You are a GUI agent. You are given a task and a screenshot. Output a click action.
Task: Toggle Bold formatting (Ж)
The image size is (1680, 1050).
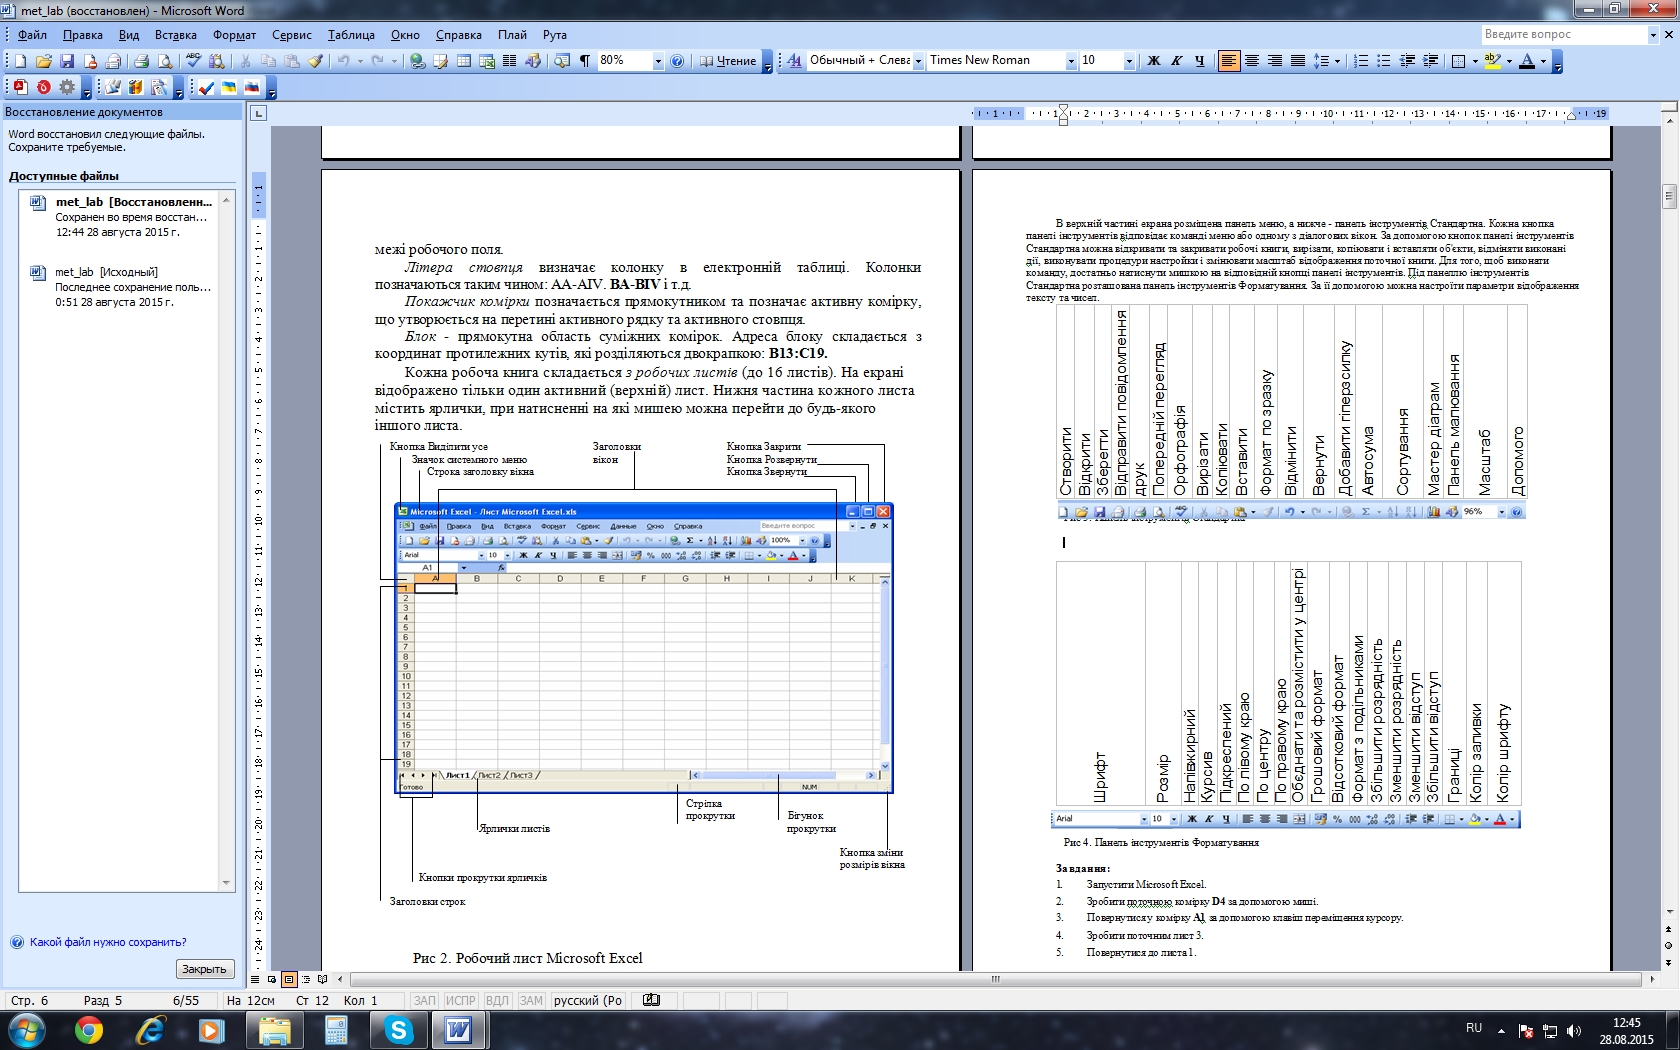[1153, 61]
